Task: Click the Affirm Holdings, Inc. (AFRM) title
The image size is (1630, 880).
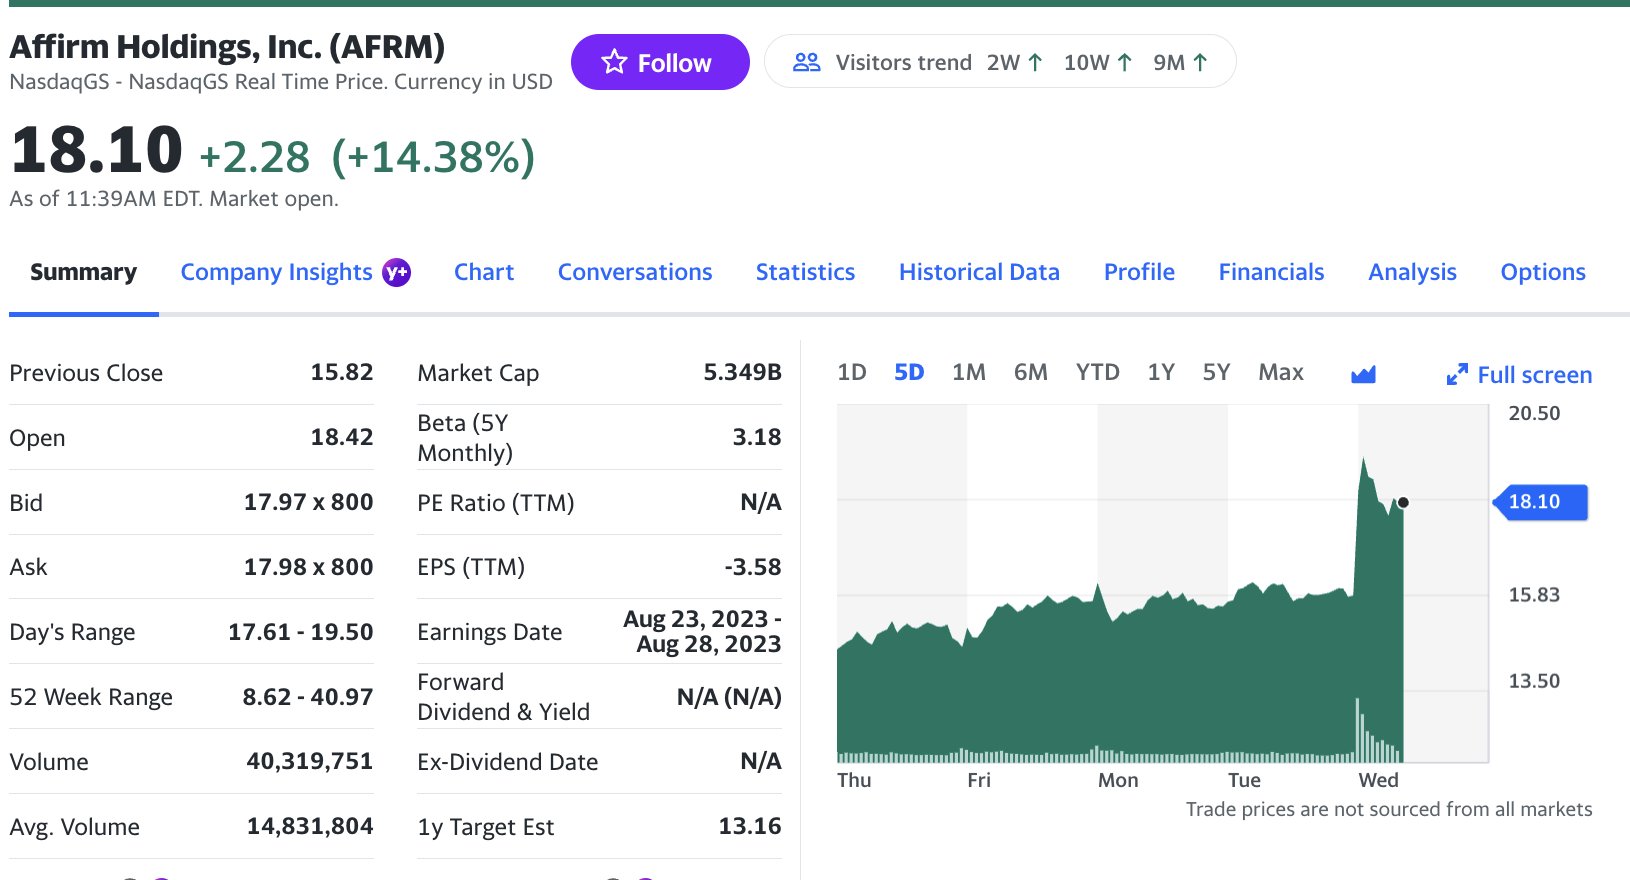Action: click(x=227, y=47)
